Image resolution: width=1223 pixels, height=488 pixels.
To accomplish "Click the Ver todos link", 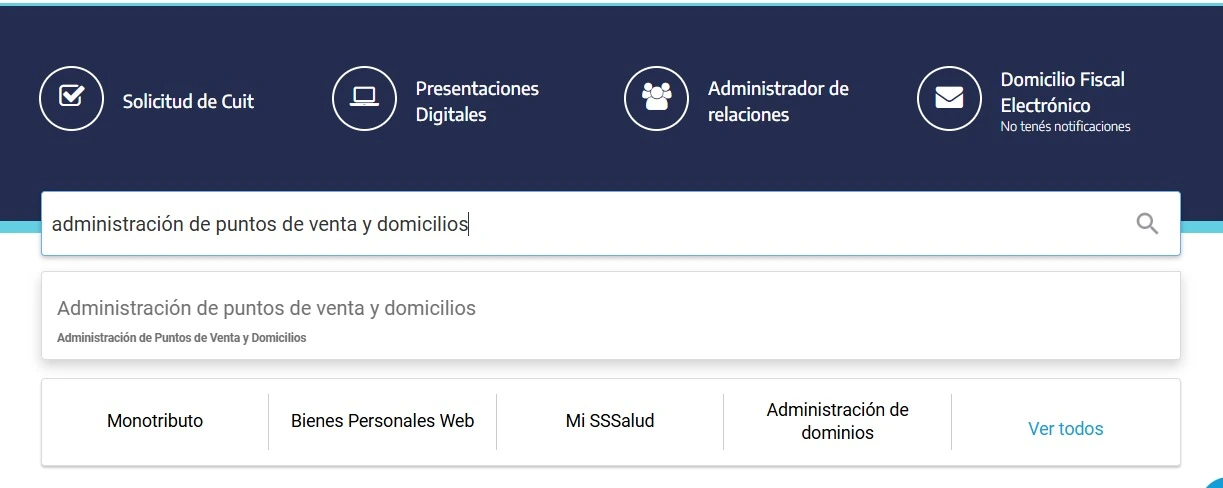I will 1066,429.
